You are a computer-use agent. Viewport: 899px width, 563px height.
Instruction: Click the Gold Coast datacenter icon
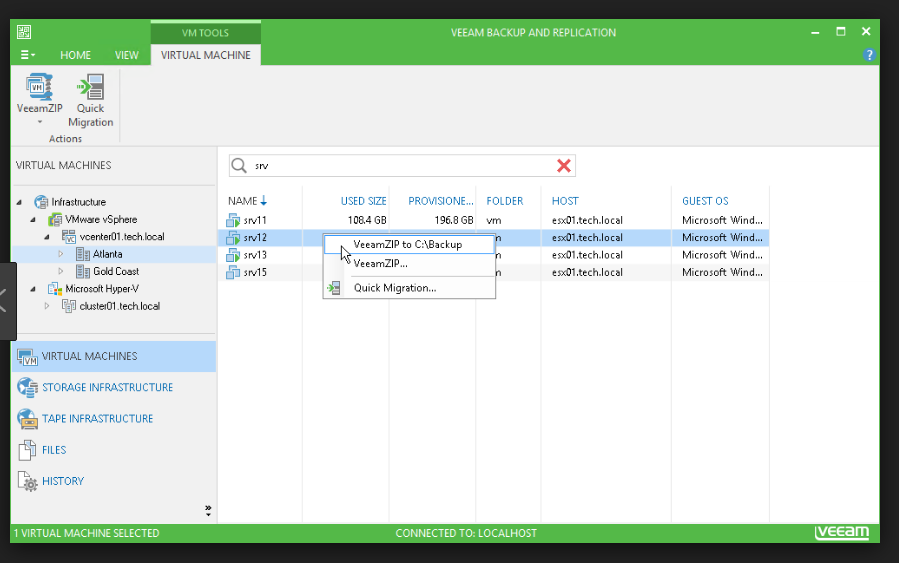(83, 271)
